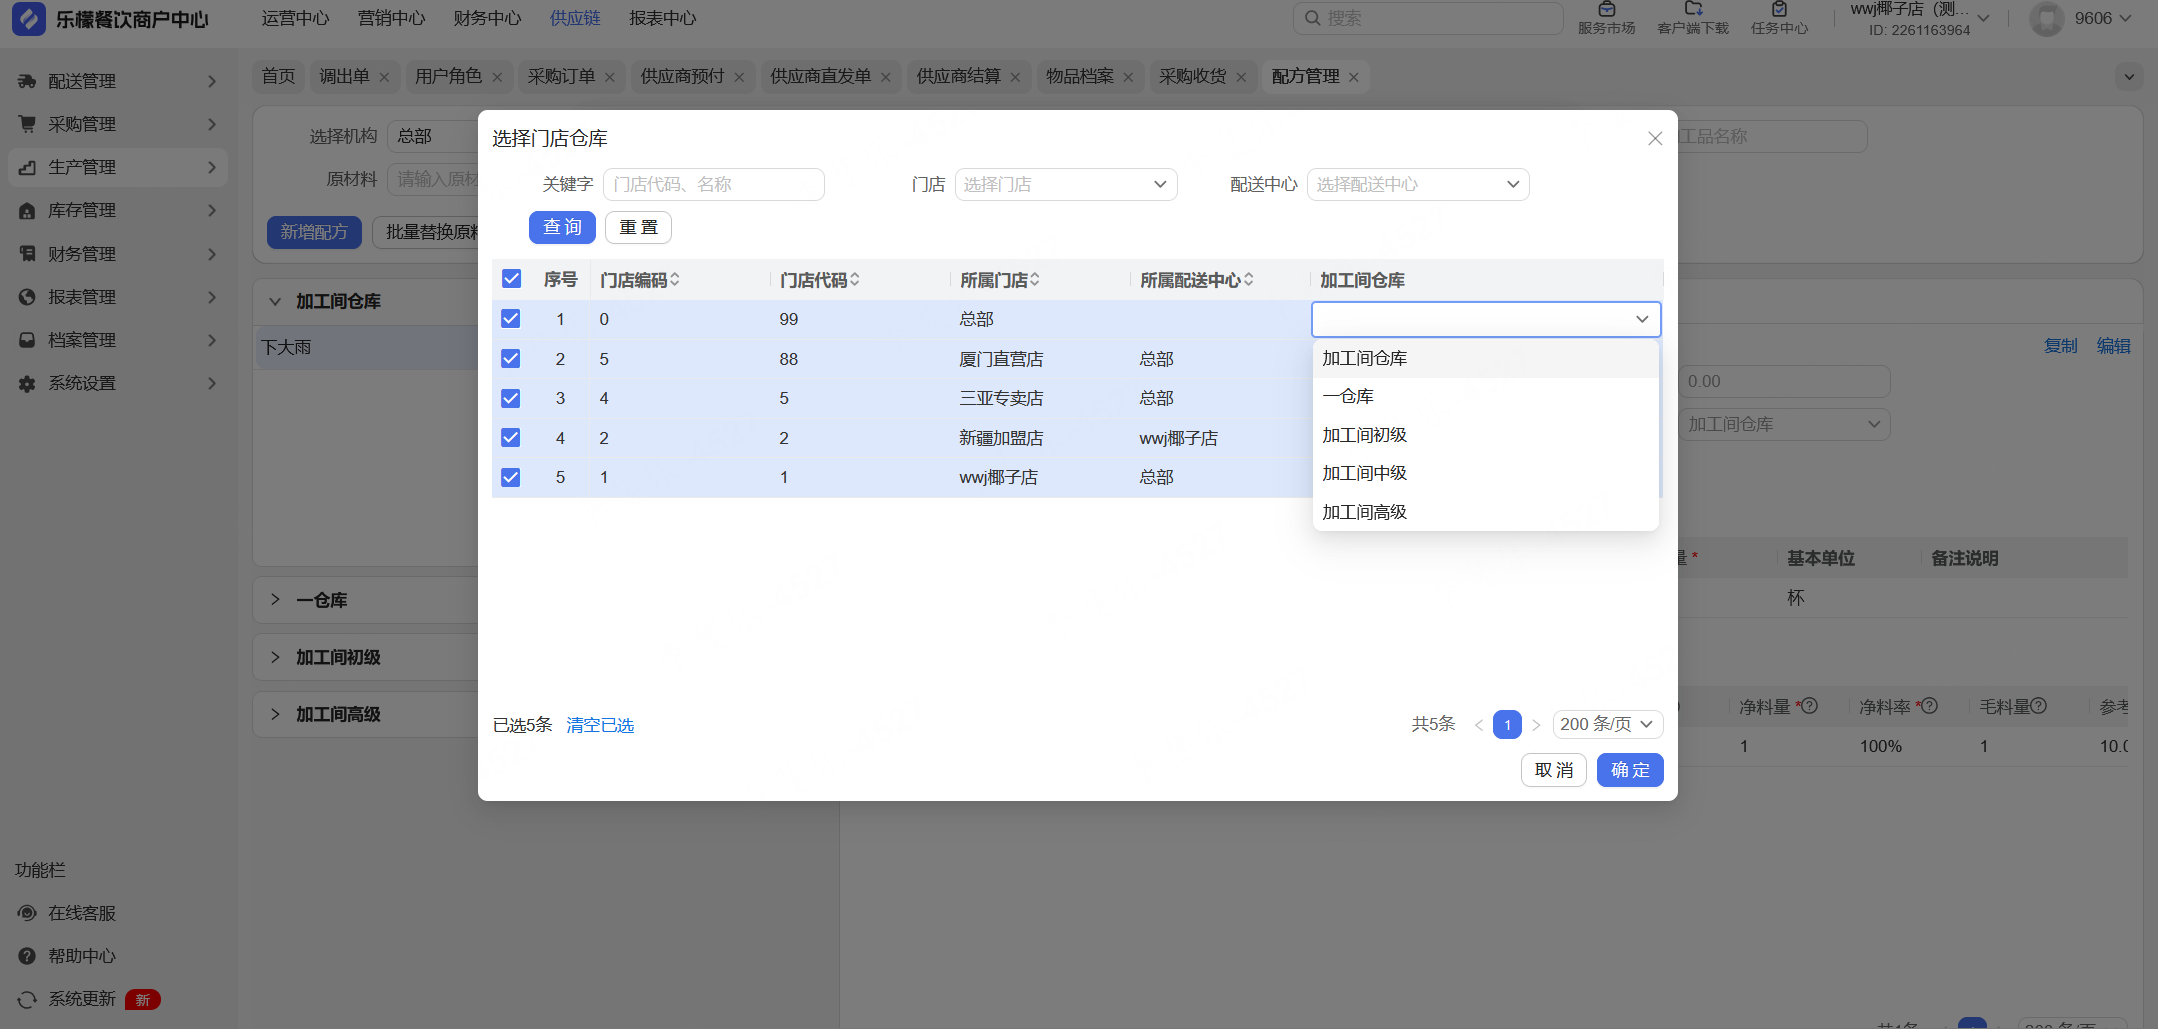
Task: Click the 查询 button
Action: (x=562, y=227)
